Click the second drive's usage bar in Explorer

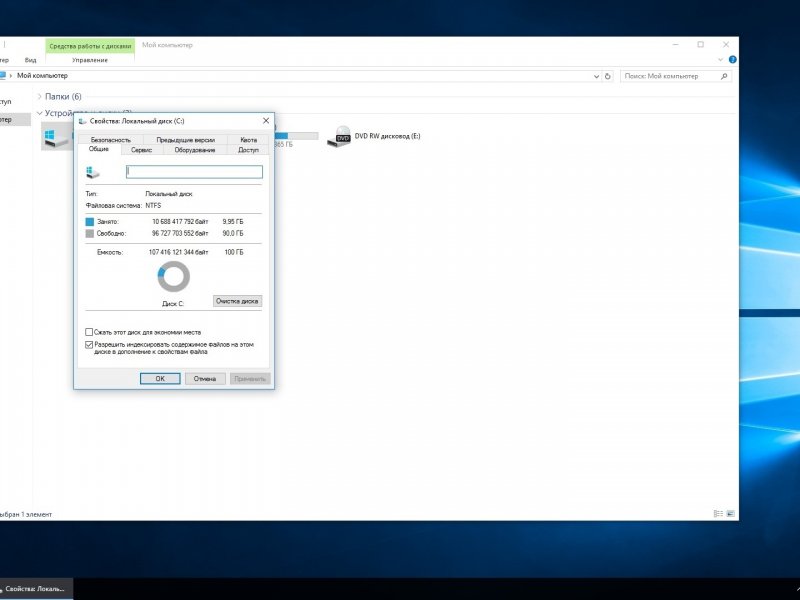(x=296, y=136)
